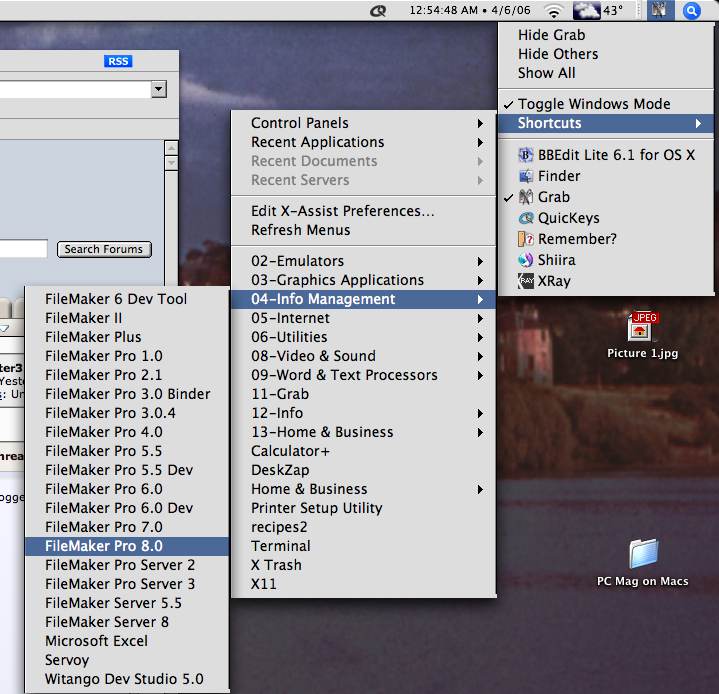Viewport: 719px width, 694px height.
Task: Open the weather cloud menu item
Action: coord(598,11)
